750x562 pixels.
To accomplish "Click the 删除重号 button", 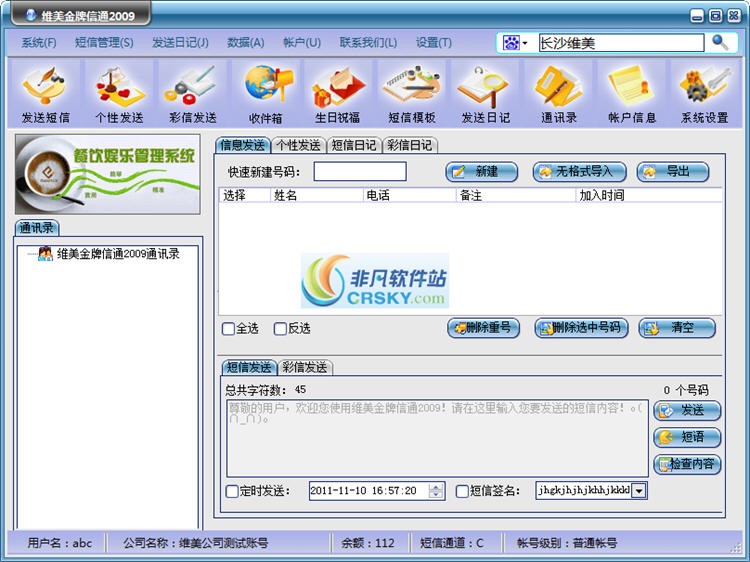I will (484, 328).
